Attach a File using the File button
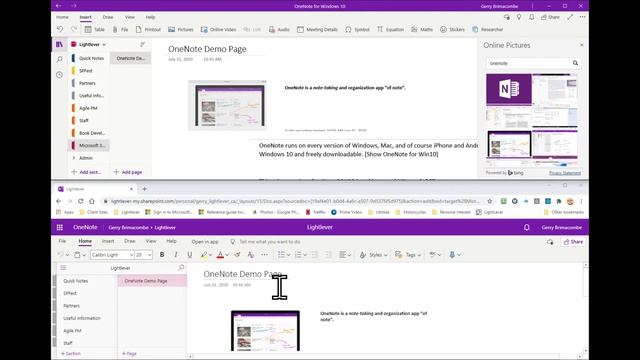This screenshot has width=640, height=360. [120, 29]
